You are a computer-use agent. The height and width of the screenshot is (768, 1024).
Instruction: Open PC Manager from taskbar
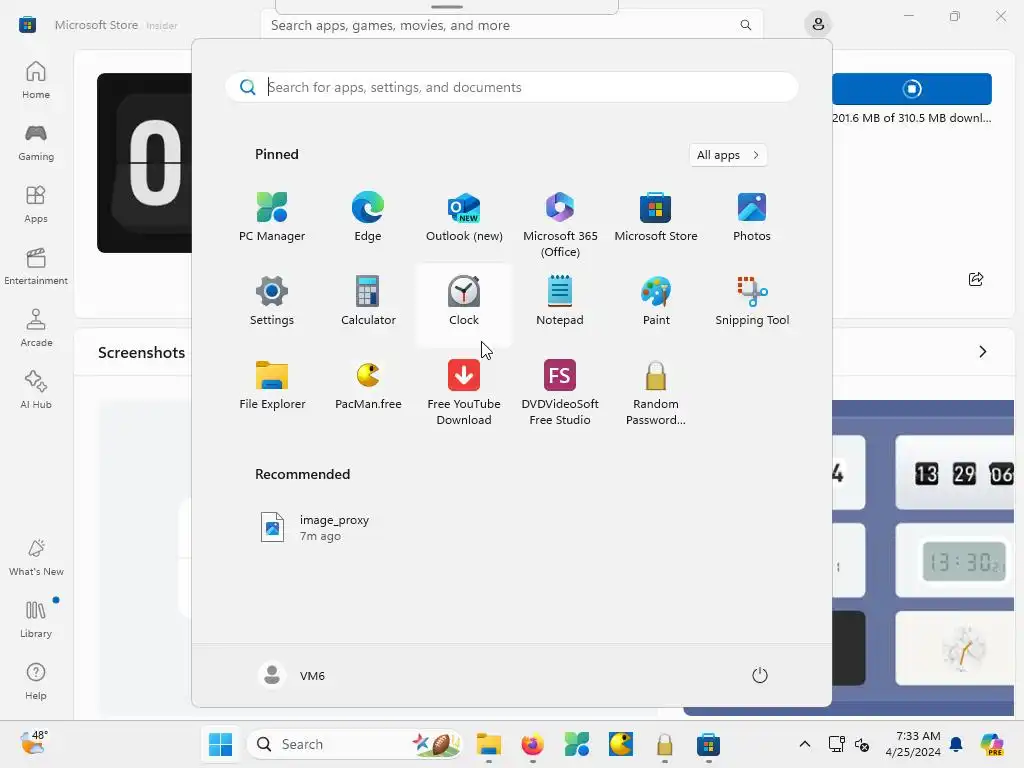click(577, 744)
